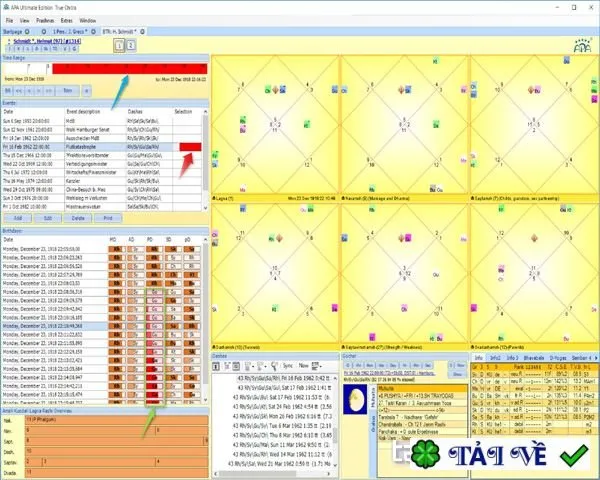Click Now in the Dashas toolbar
Viewport: 600px width, 480px height.
click(304, 366)
